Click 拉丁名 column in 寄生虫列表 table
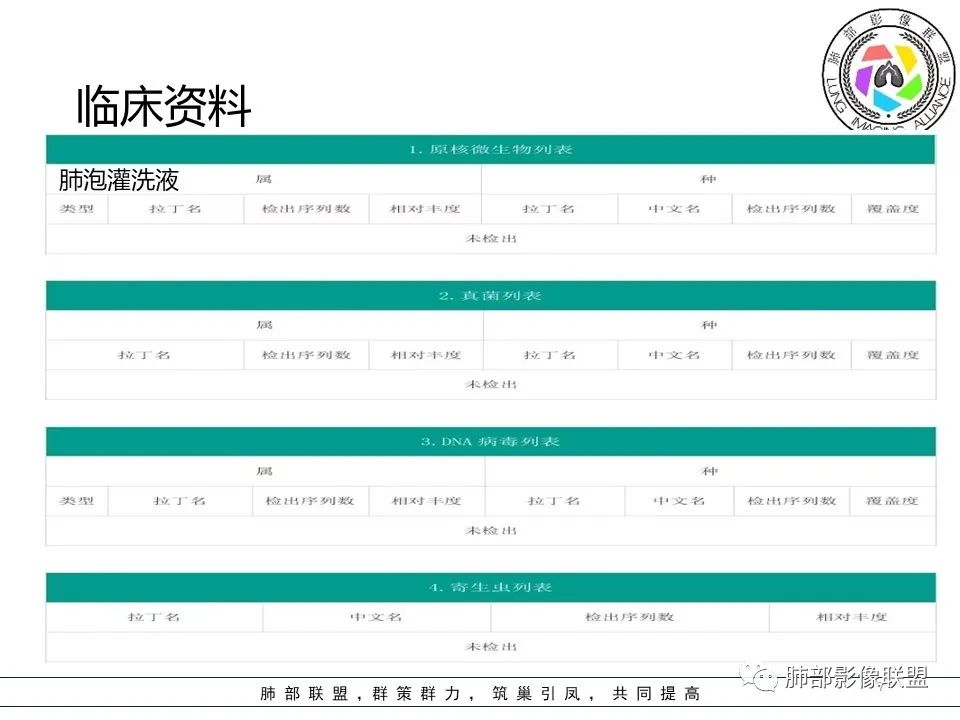 point(154,617)
